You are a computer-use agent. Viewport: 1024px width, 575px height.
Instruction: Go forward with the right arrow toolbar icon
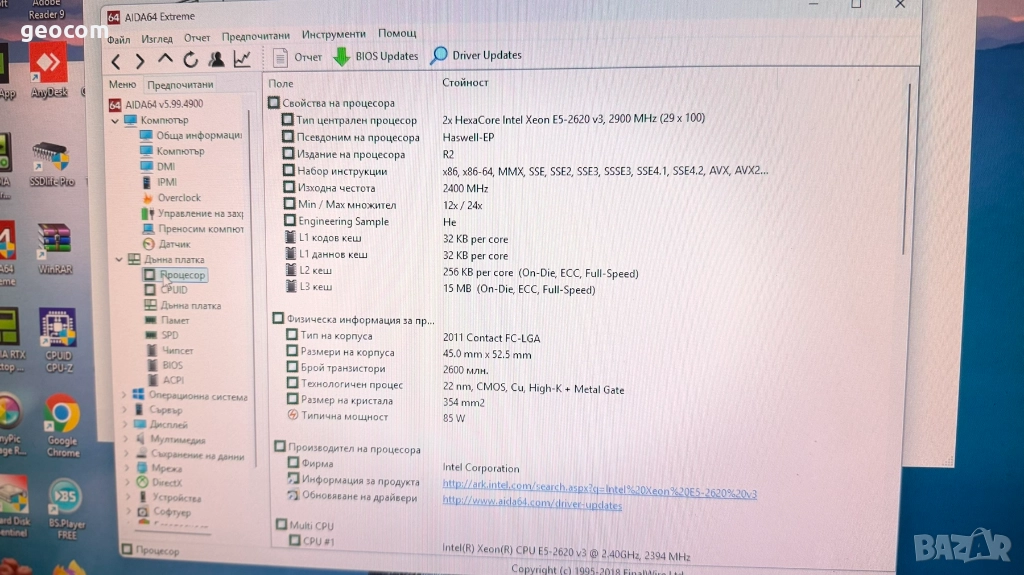click(x=140, y=61)
